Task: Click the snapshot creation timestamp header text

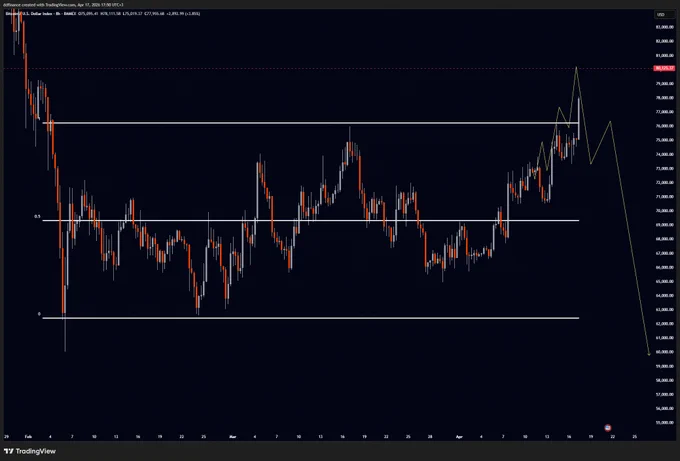Action: click(x=63, y=4)
